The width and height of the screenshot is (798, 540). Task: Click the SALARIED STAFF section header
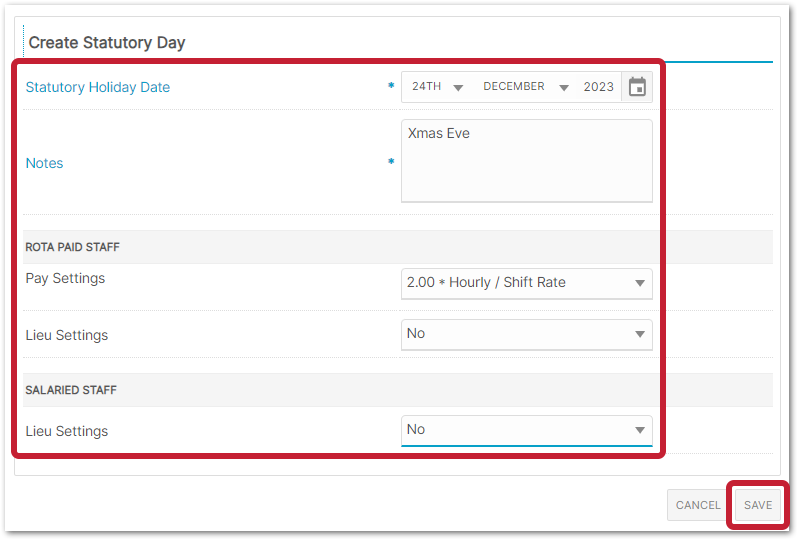click(71, 390)
